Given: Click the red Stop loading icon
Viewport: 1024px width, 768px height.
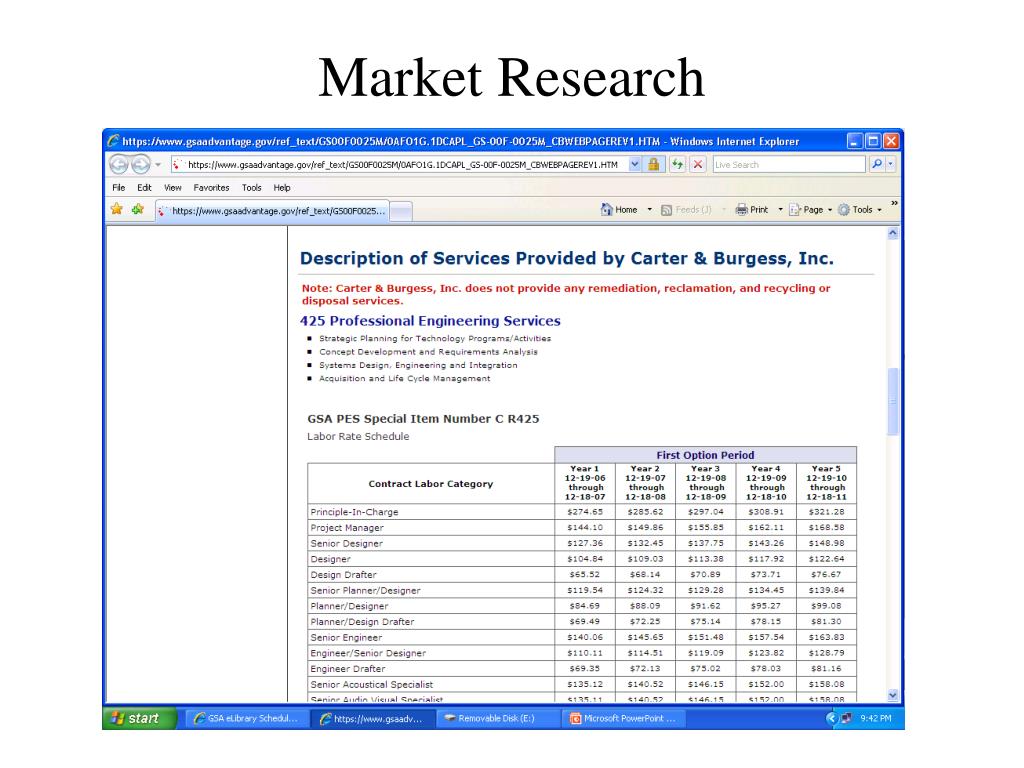Looking at the screenshot, I should pyautogui.click(x=697, y=165).
